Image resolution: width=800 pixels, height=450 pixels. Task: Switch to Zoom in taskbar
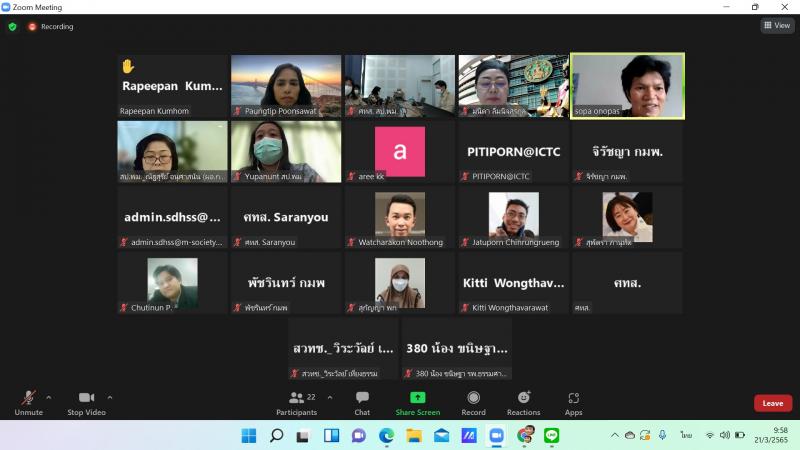496,435
